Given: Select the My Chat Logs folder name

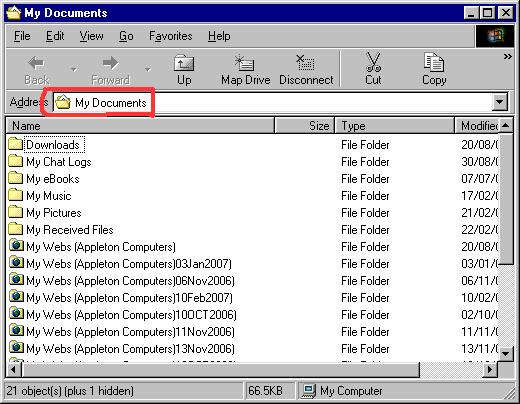Looking at the screenshot, I should click(59, 162).
